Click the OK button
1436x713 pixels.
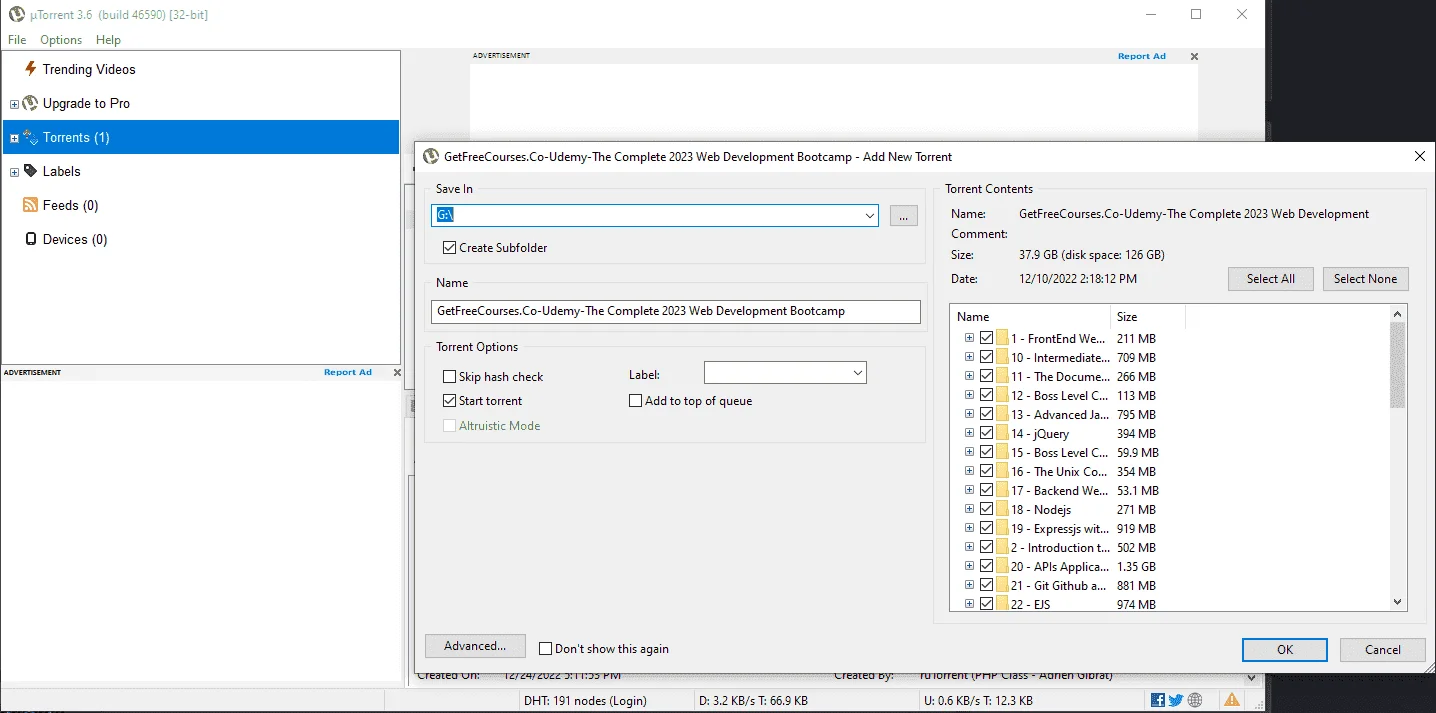1285,649
